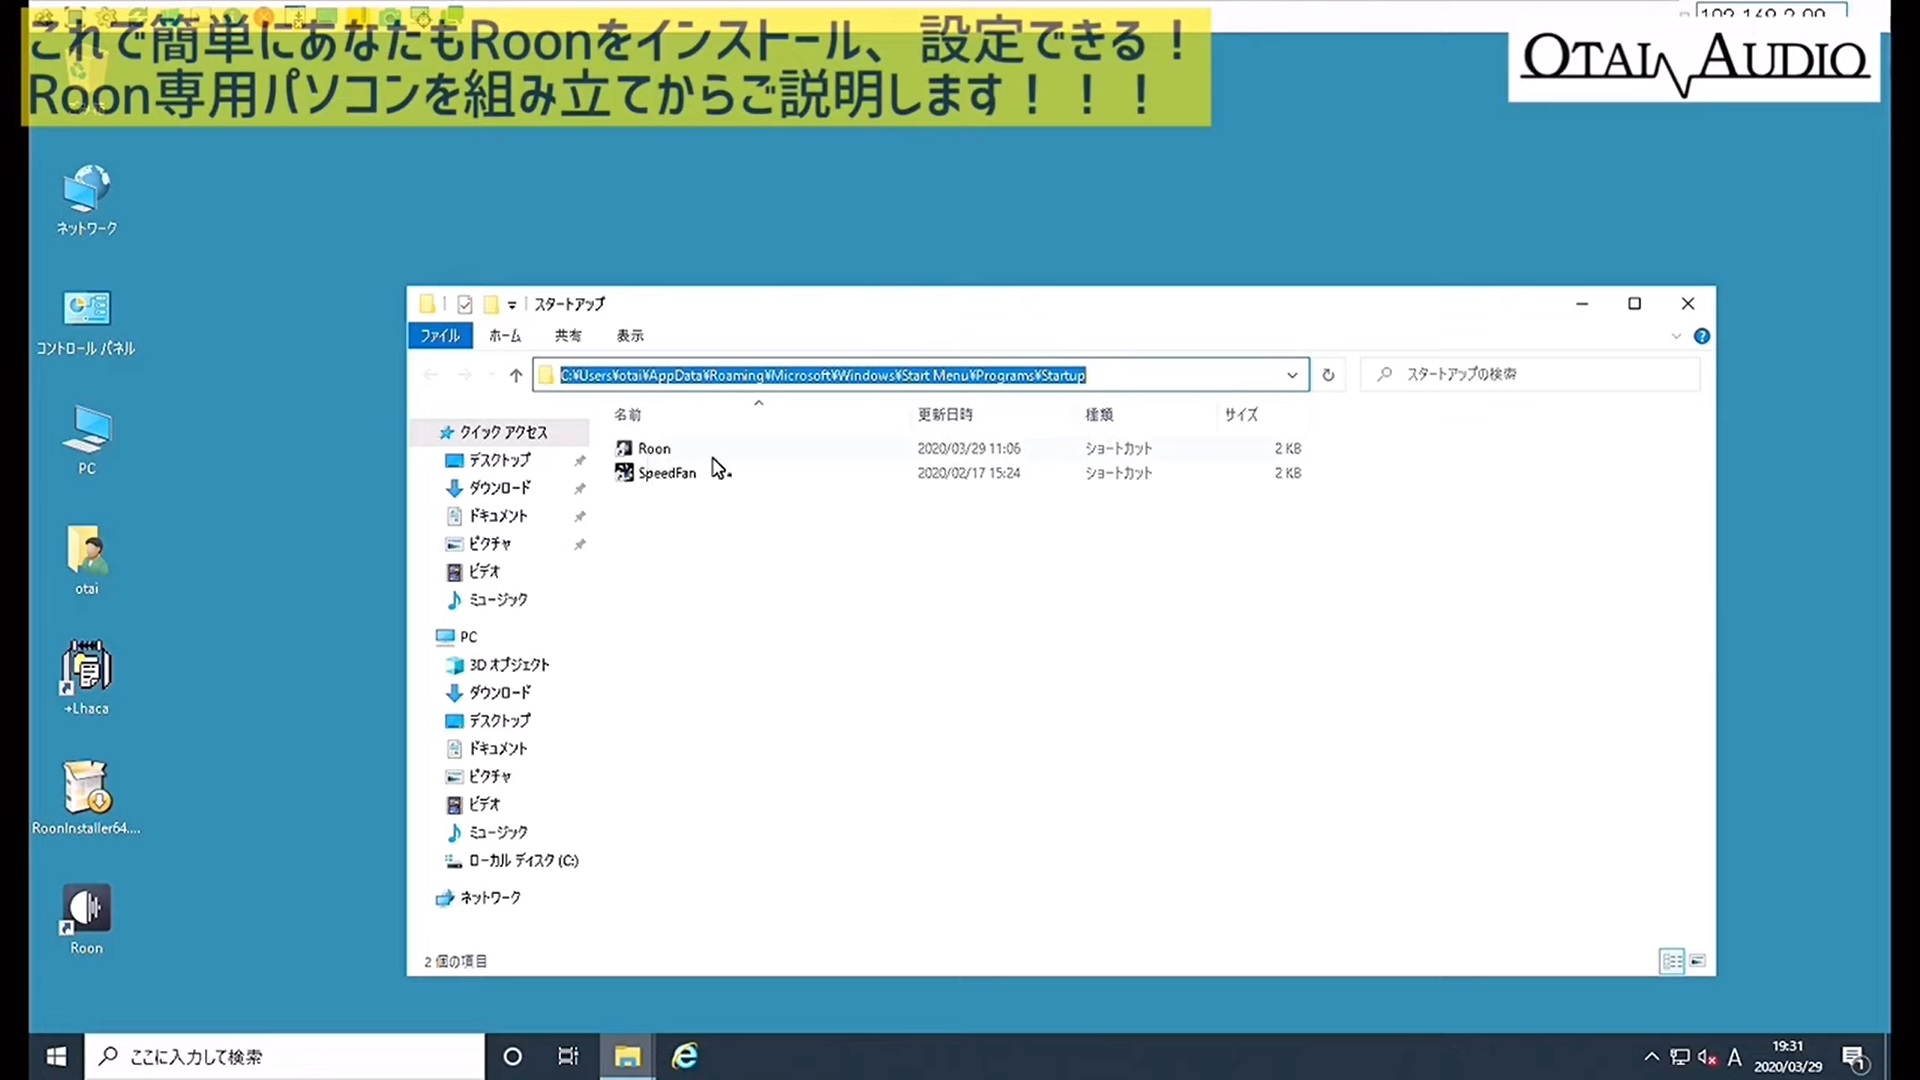Viewport: 1920px width, 1080px height.
Task: Launch Internet Explorer from taskbar
Action: (x=685, y=1056)
